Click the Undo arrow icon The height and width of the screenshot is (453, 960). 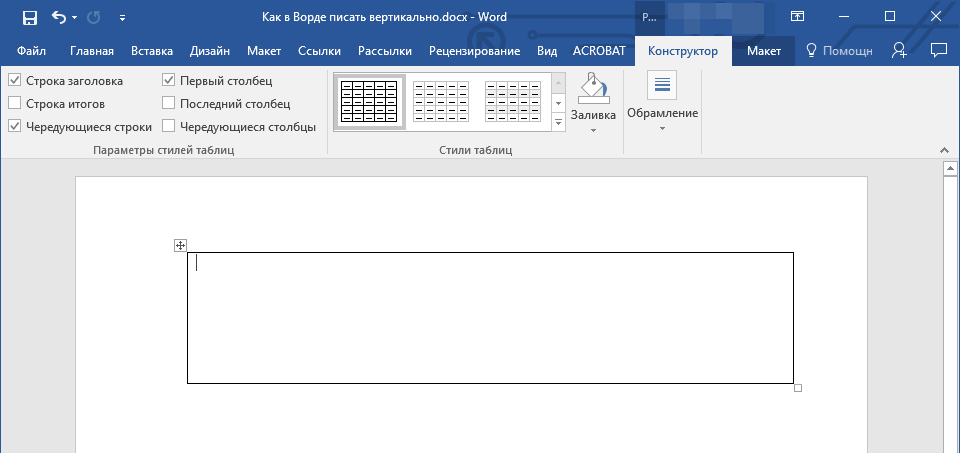(x=59, y=17)
